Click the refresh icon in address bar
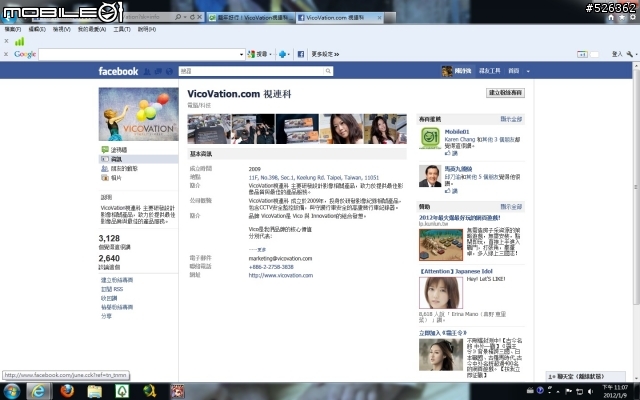Viewport: 640px width, 400px height. tap(192, 17)
